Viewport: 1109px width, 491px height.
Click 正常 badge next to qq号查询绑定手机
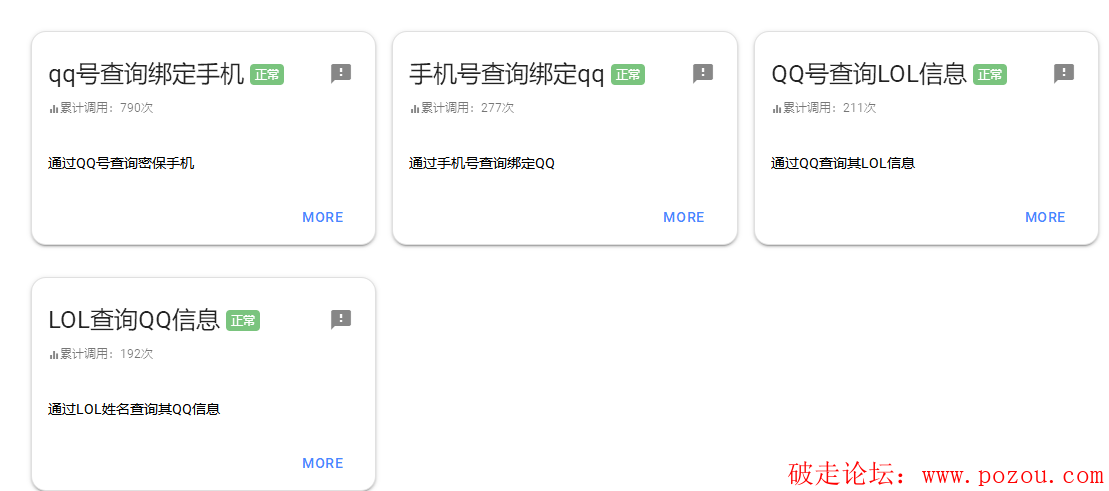(267, 74)
